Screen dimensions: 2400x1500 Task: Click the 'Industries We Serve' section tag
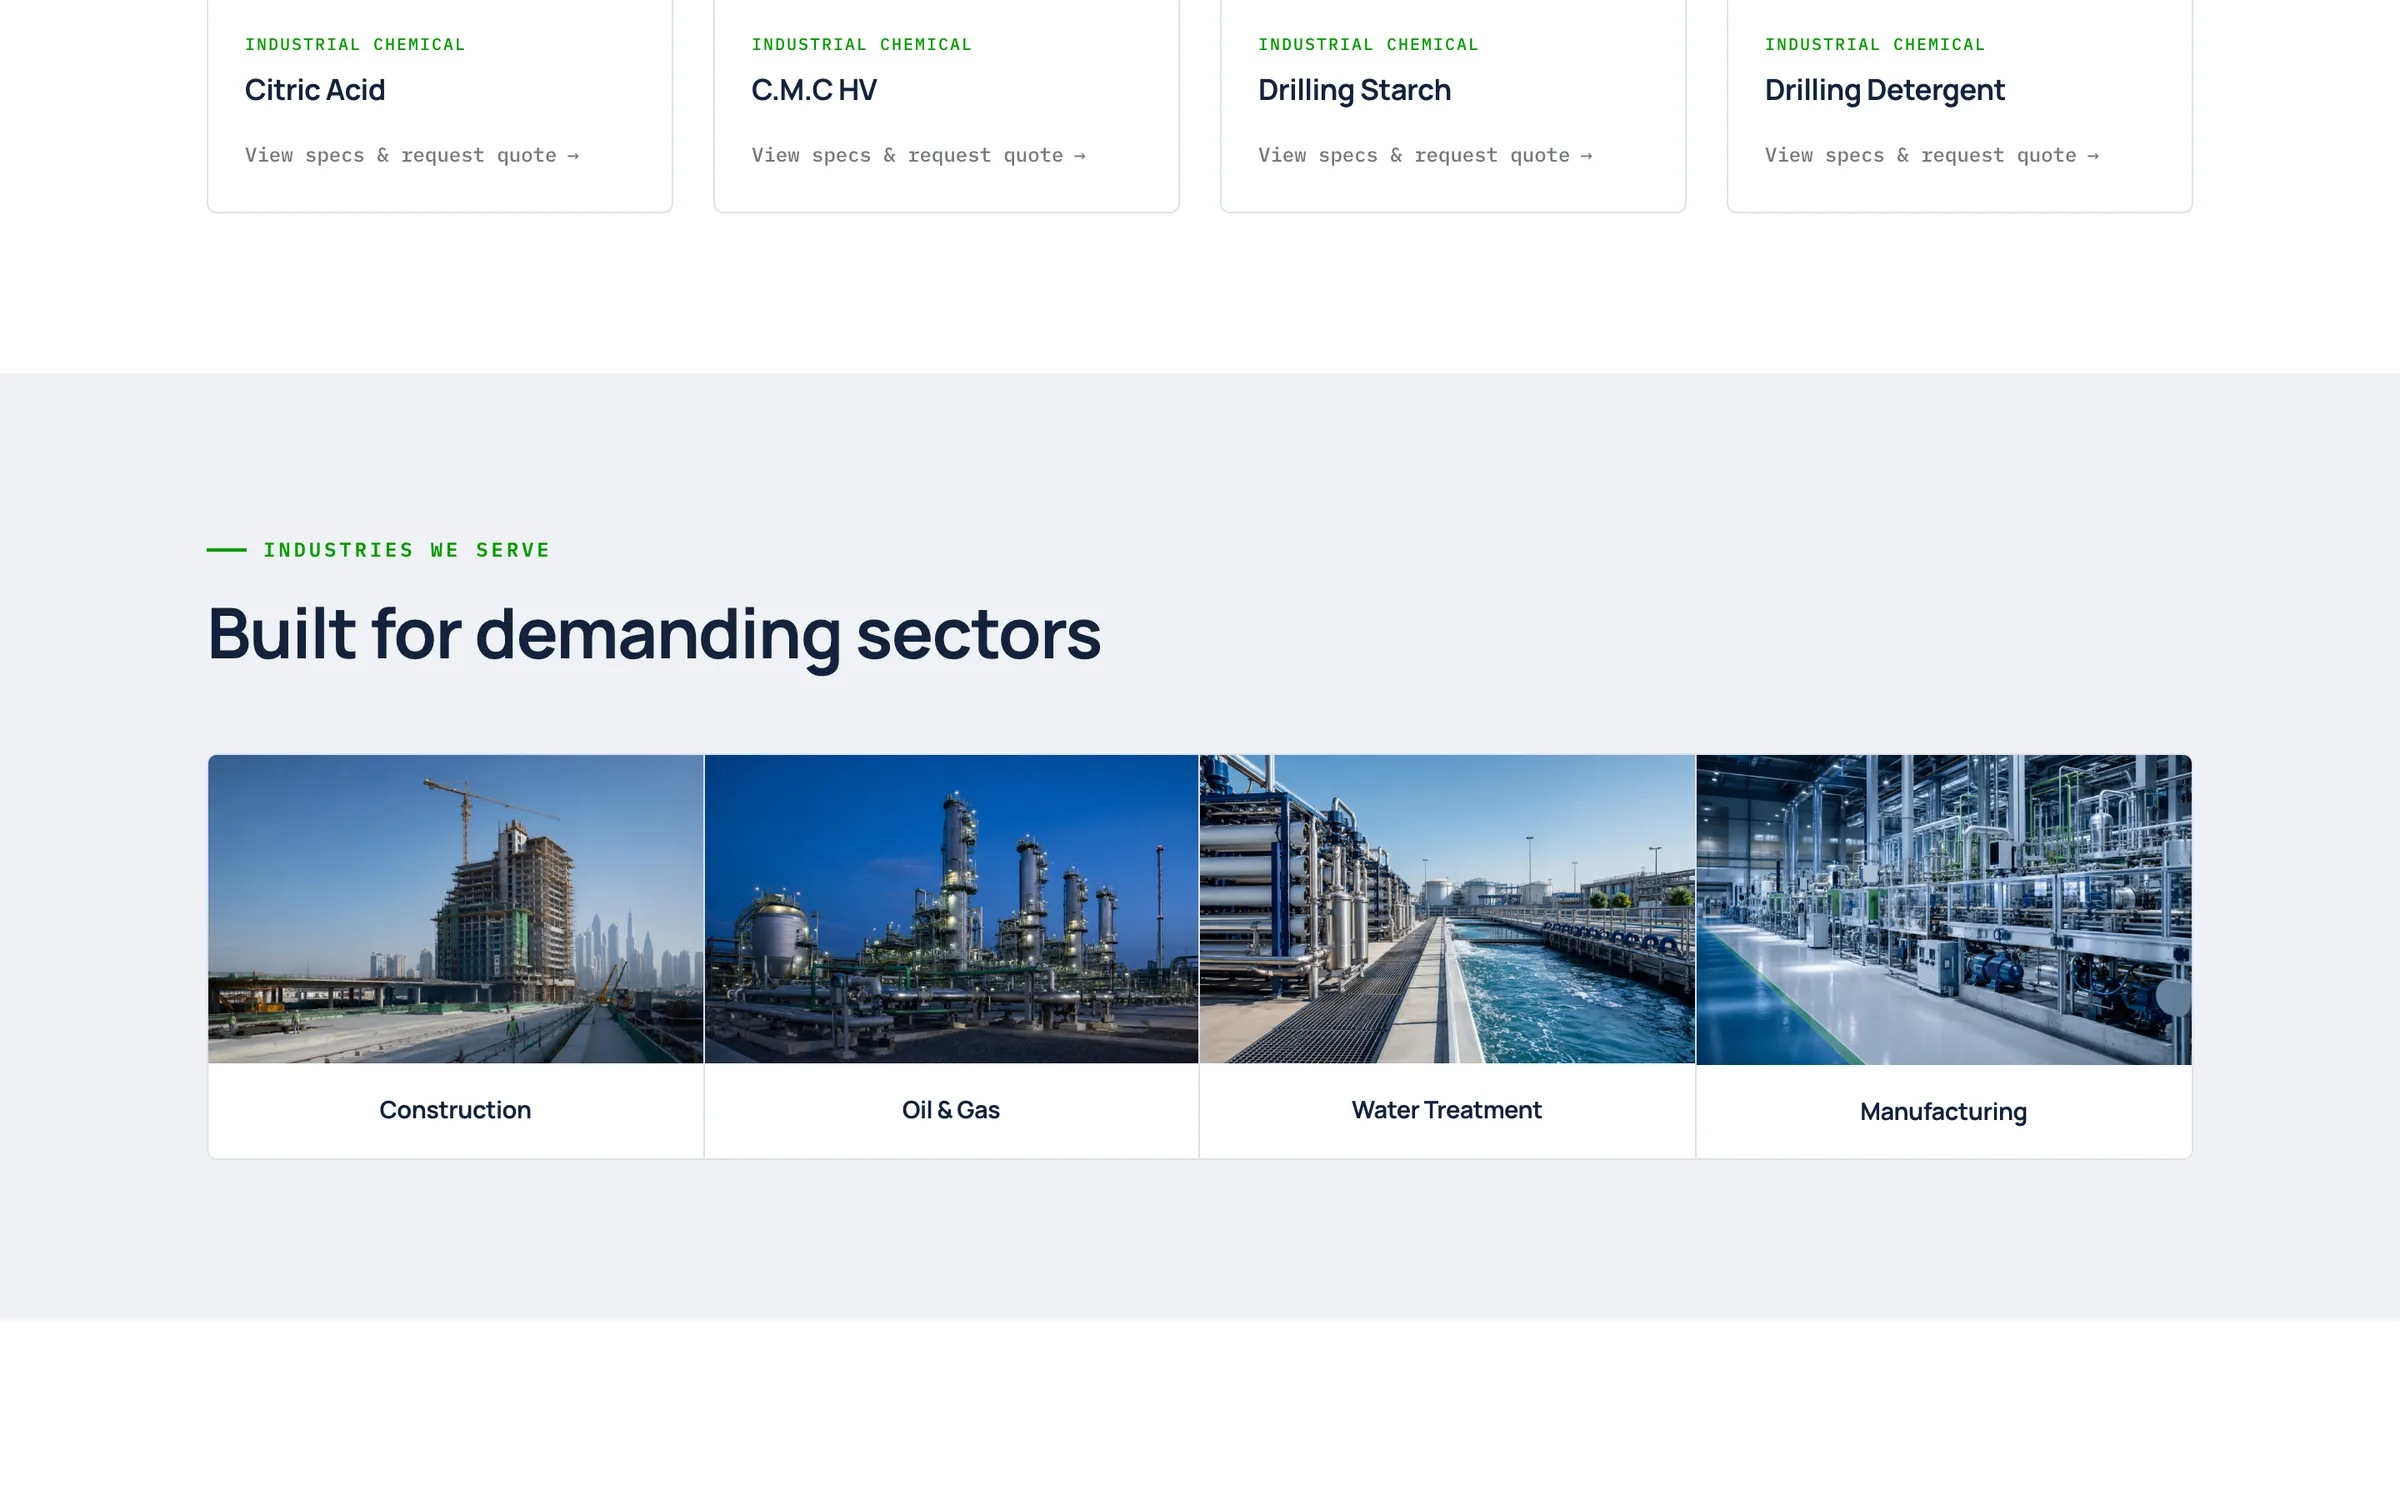click(407, 550)
